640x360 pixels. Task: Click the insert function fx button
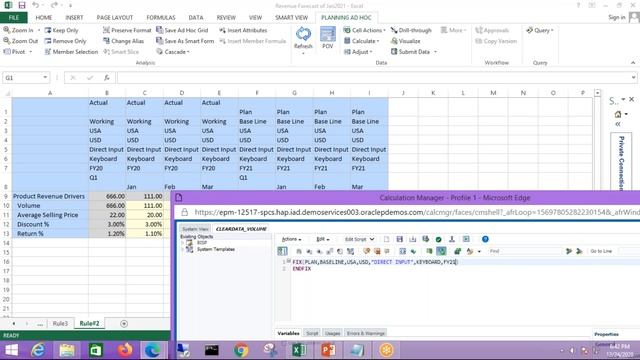pyautogui.click(x=107, y=78)
